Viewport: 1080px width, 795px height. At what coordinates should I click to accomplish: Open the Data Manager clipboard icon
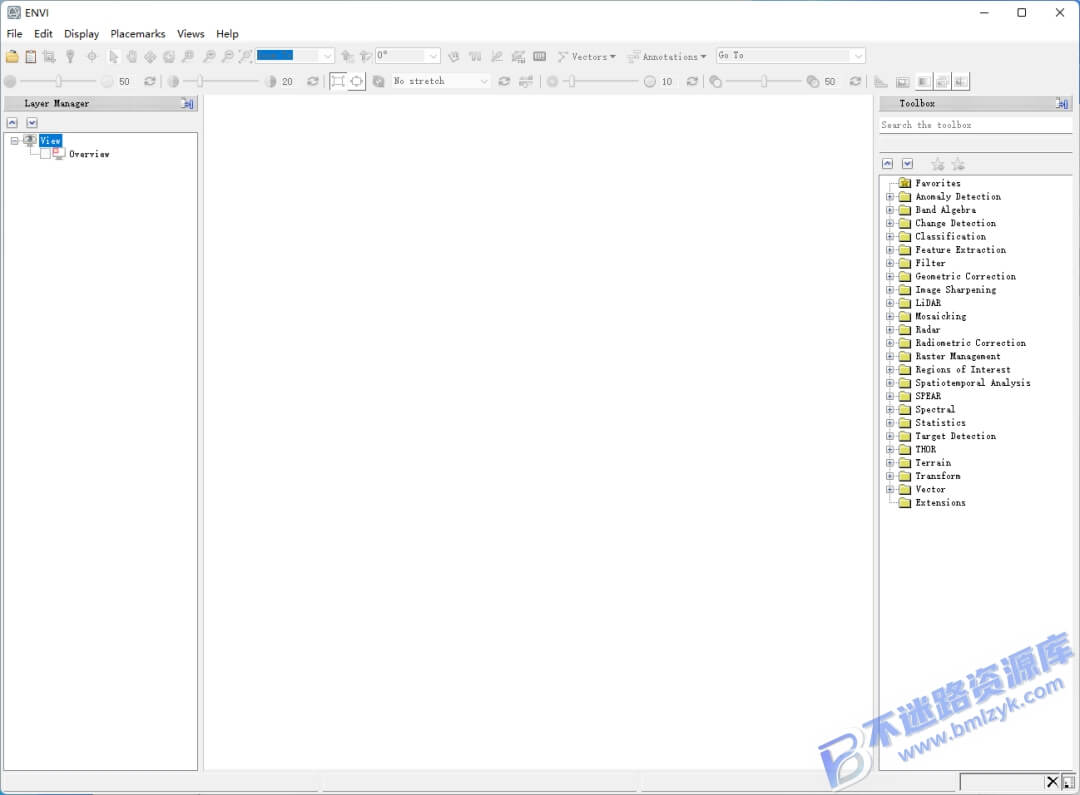[31, 56]
